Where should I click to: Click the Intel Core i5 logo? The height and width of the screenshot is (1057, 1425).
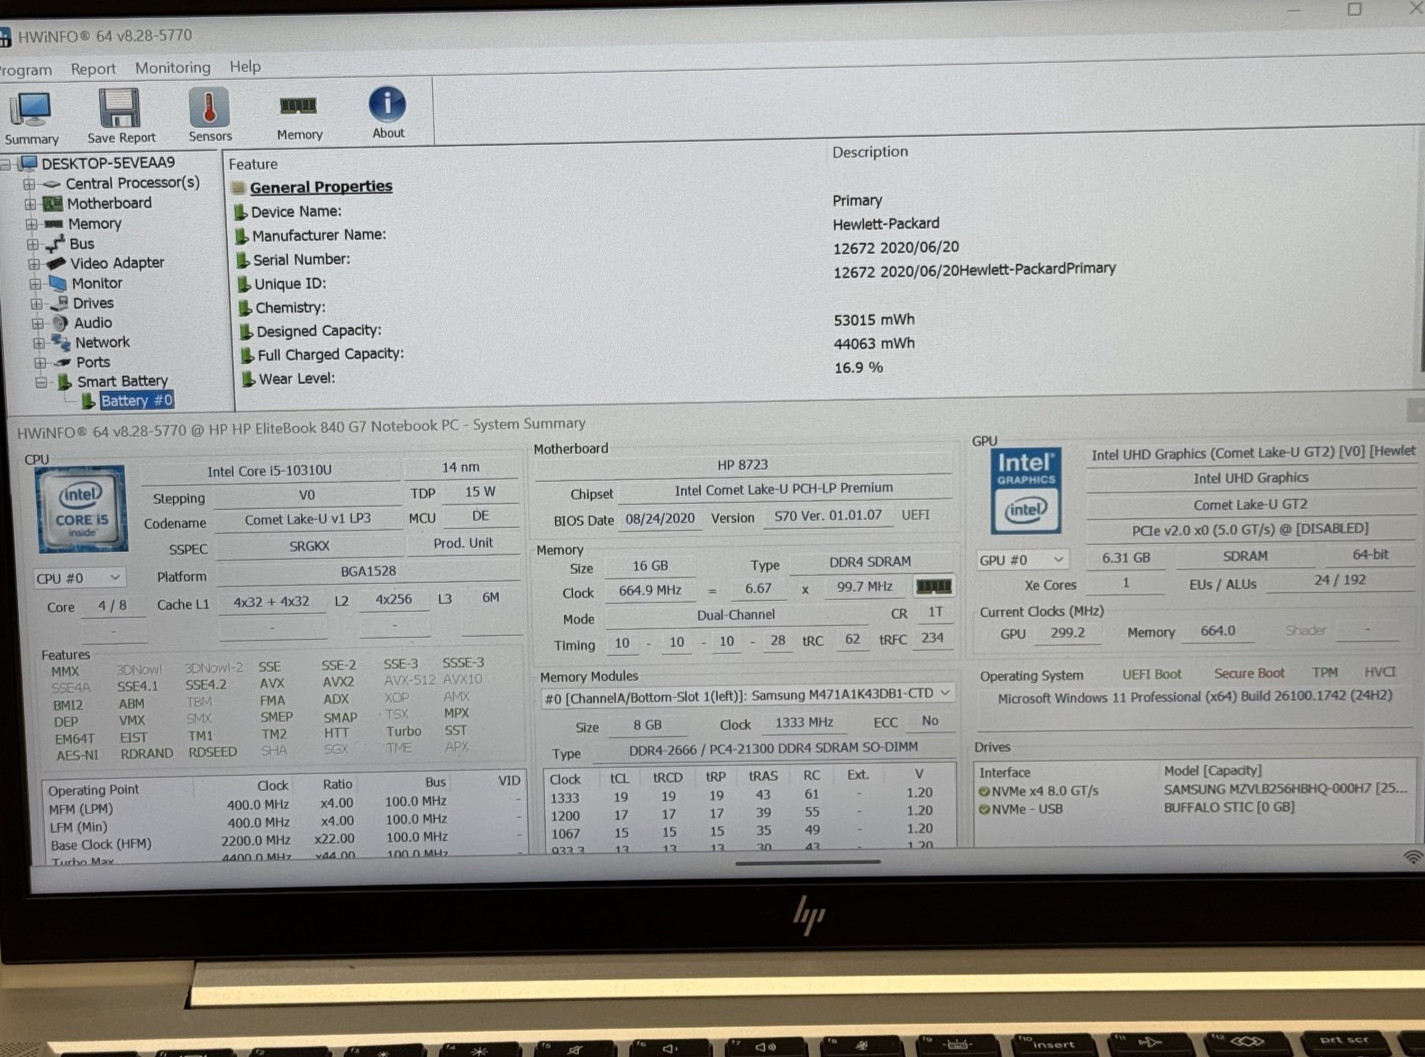pos(81,509)
